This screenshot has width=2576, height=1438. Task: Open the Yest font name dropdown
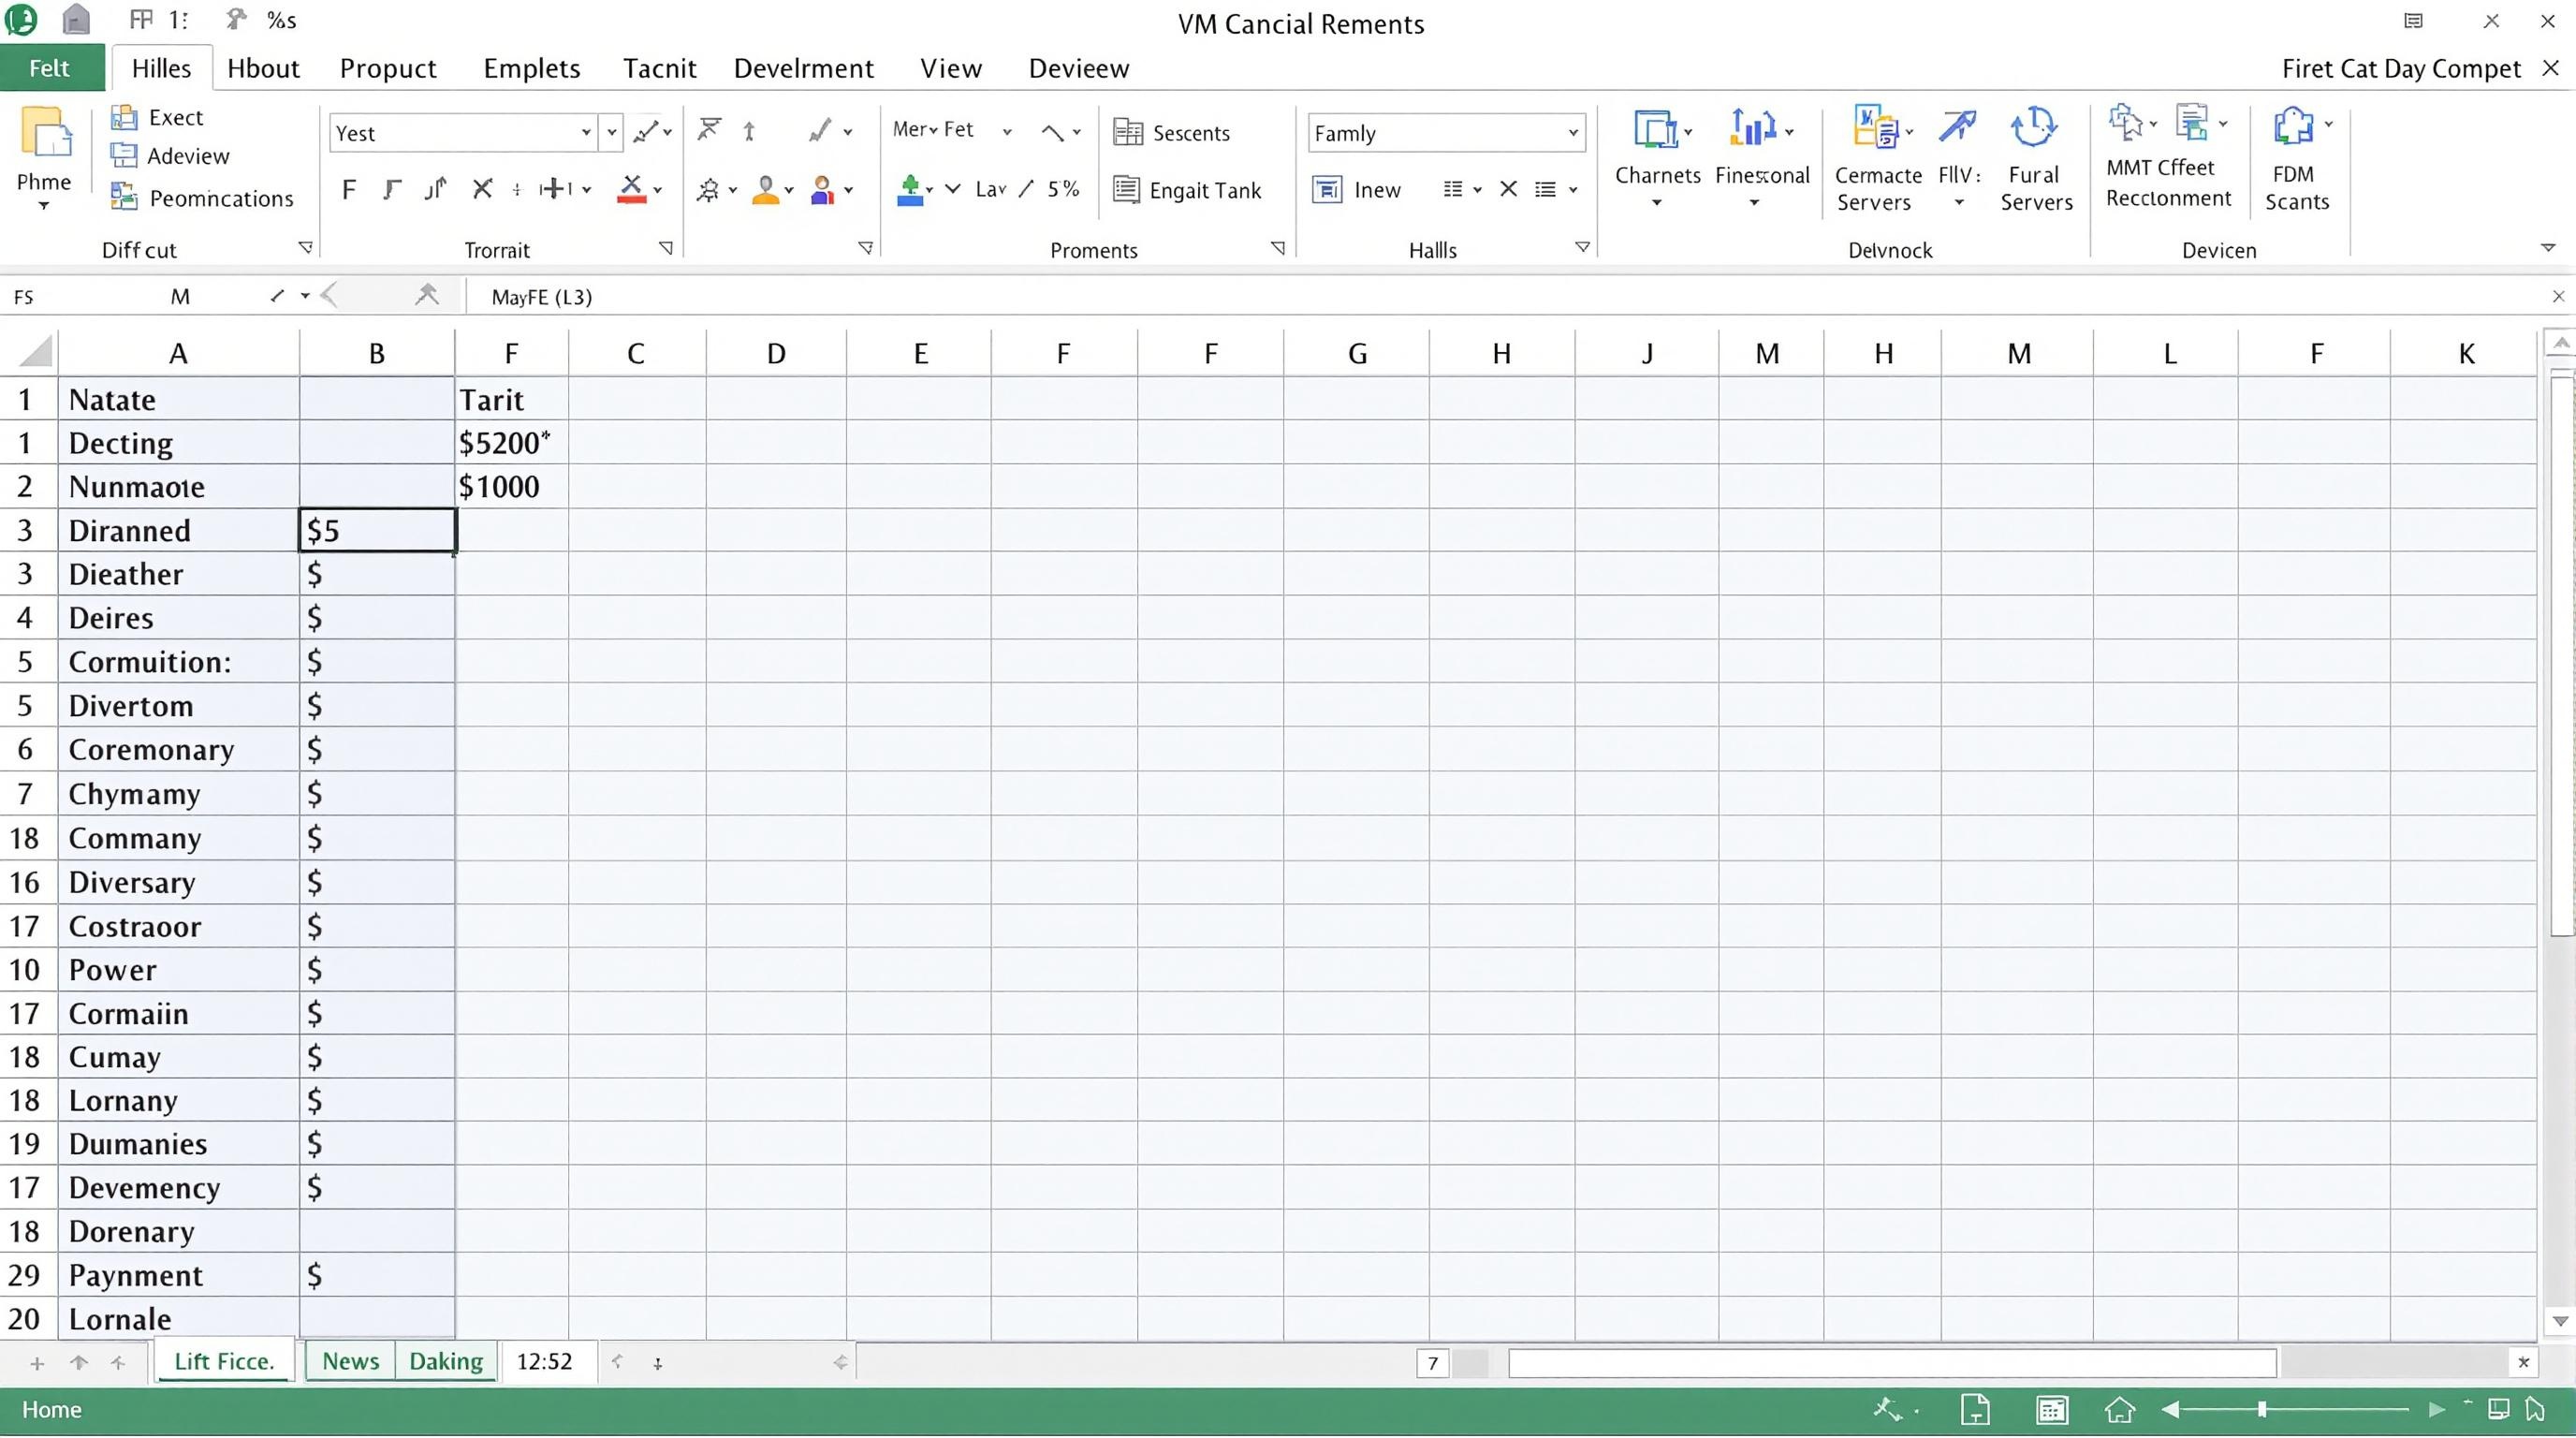(586, 133)
